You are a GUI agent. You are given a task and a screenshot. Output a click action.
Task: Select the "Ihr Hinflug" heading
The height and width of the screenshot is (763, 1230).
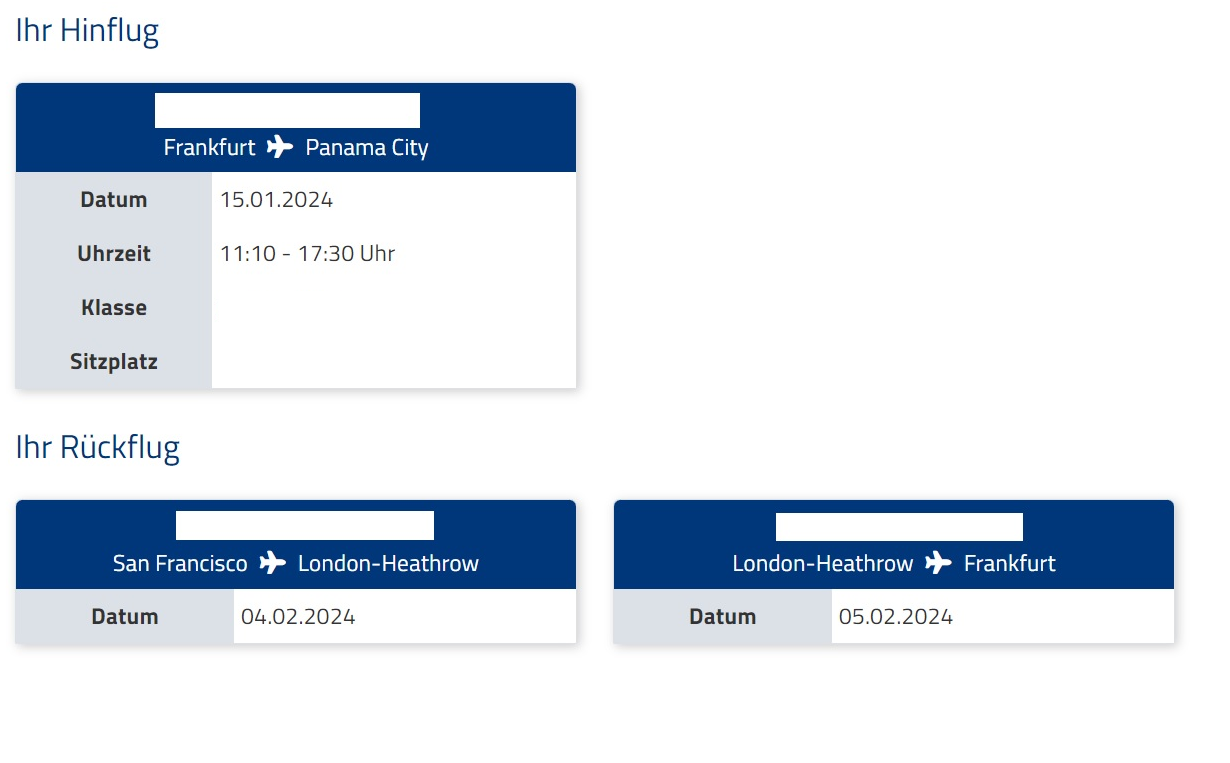click(87, 31)
